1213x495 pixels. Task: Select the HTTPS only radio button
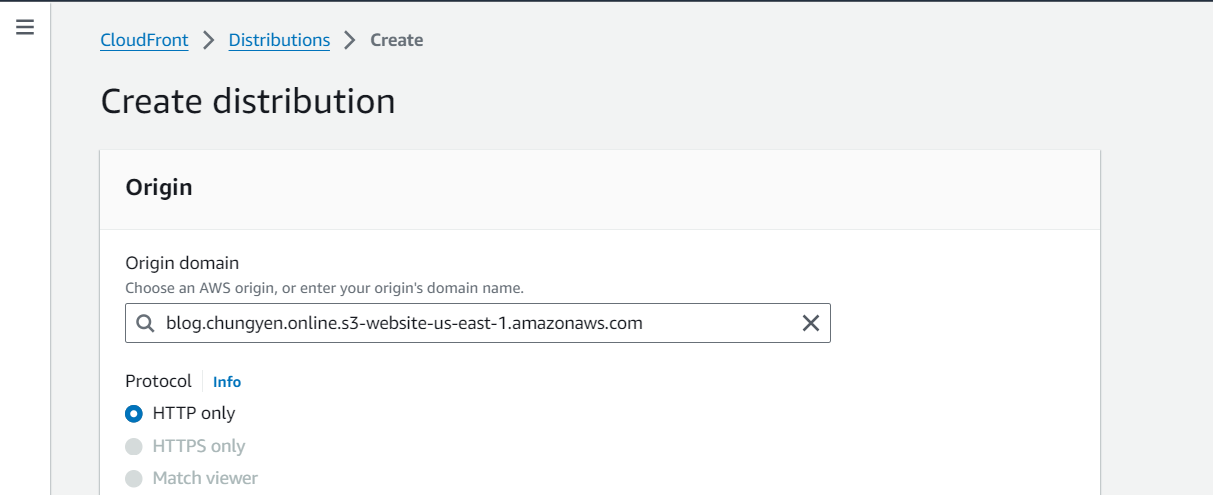134,446
